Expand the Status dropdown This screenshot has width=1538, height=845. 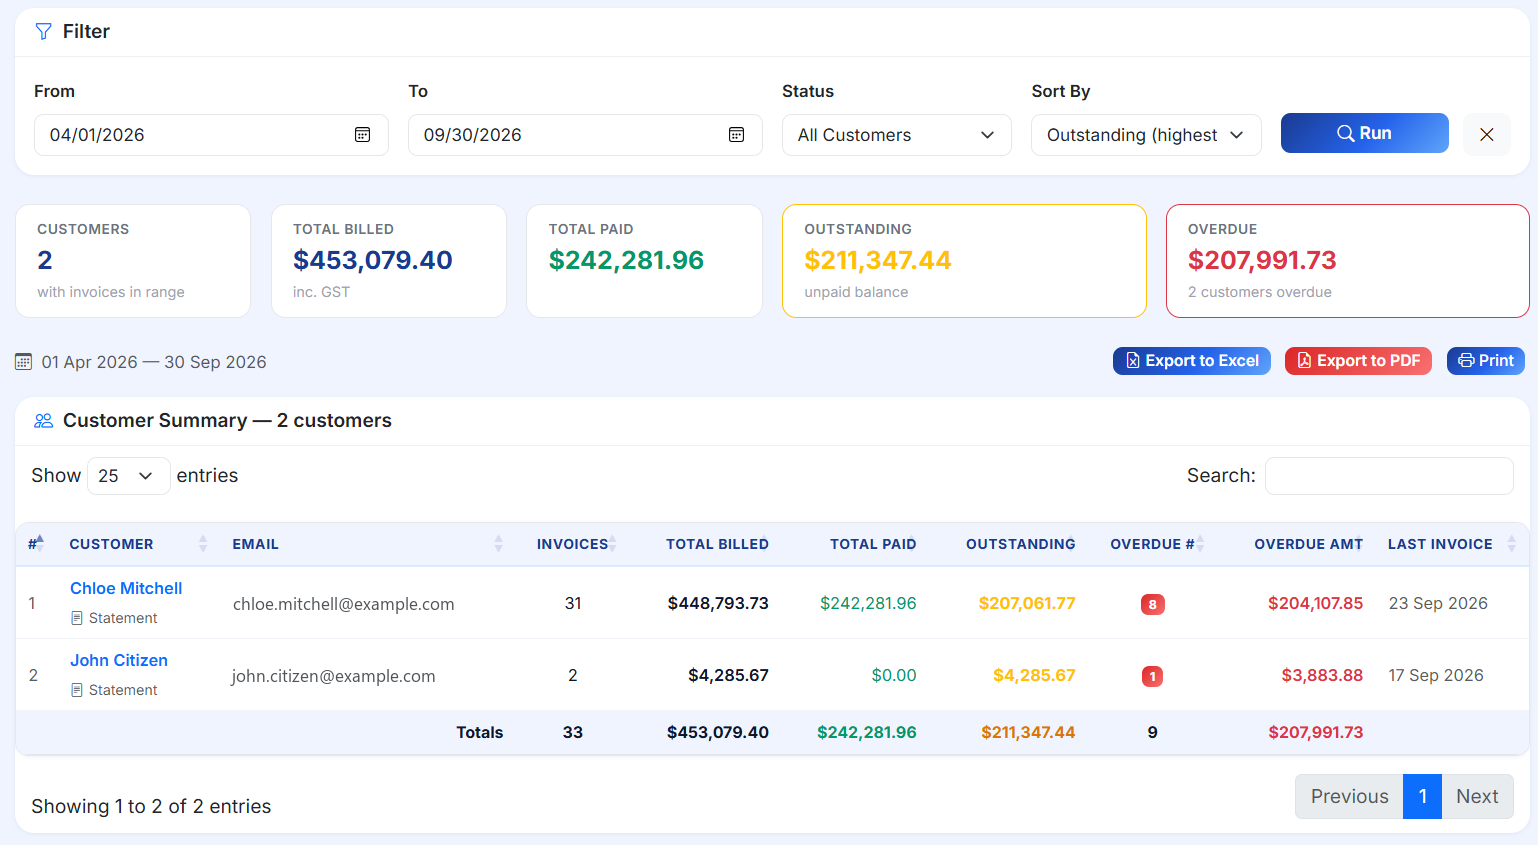tap(897, 135)
